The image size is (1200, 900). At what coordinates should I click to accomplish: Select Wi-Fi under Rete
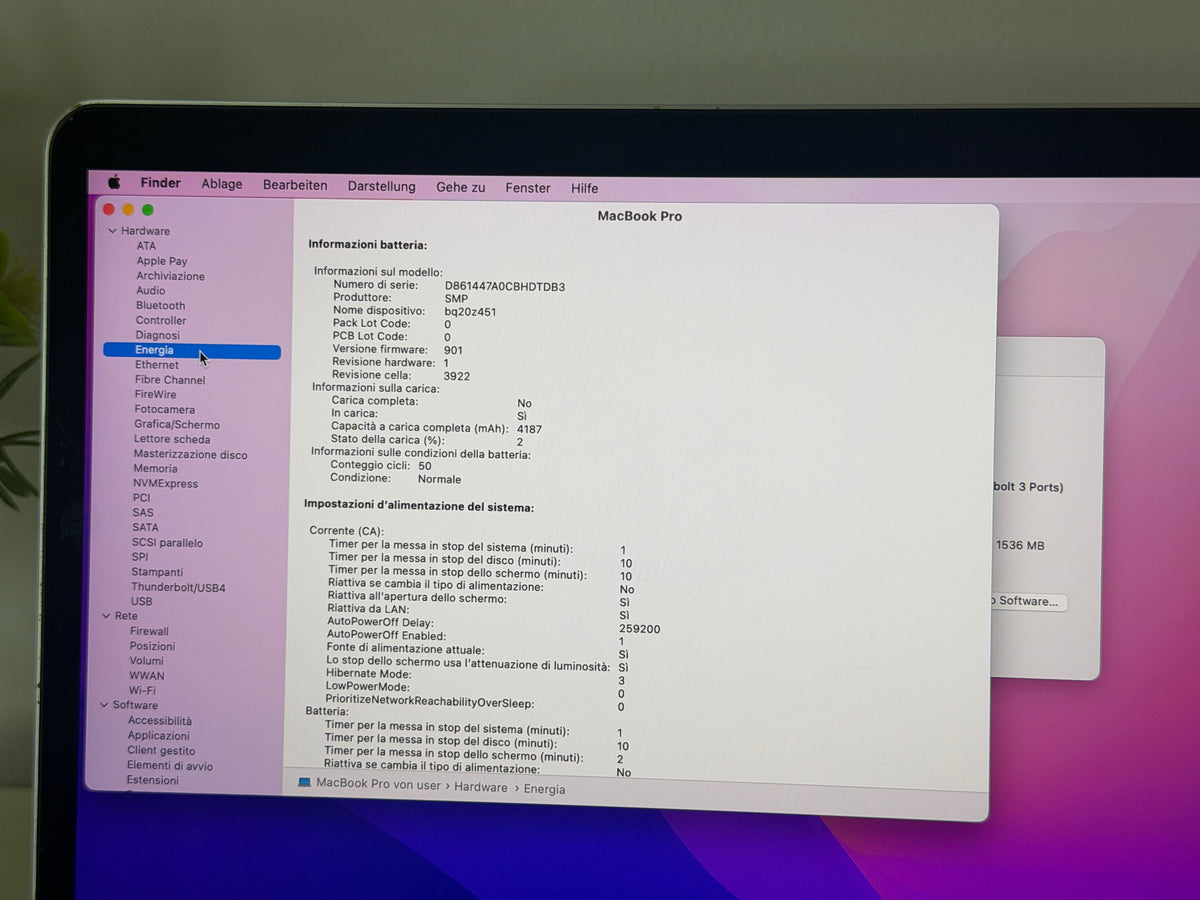click(x=143, y=691)
